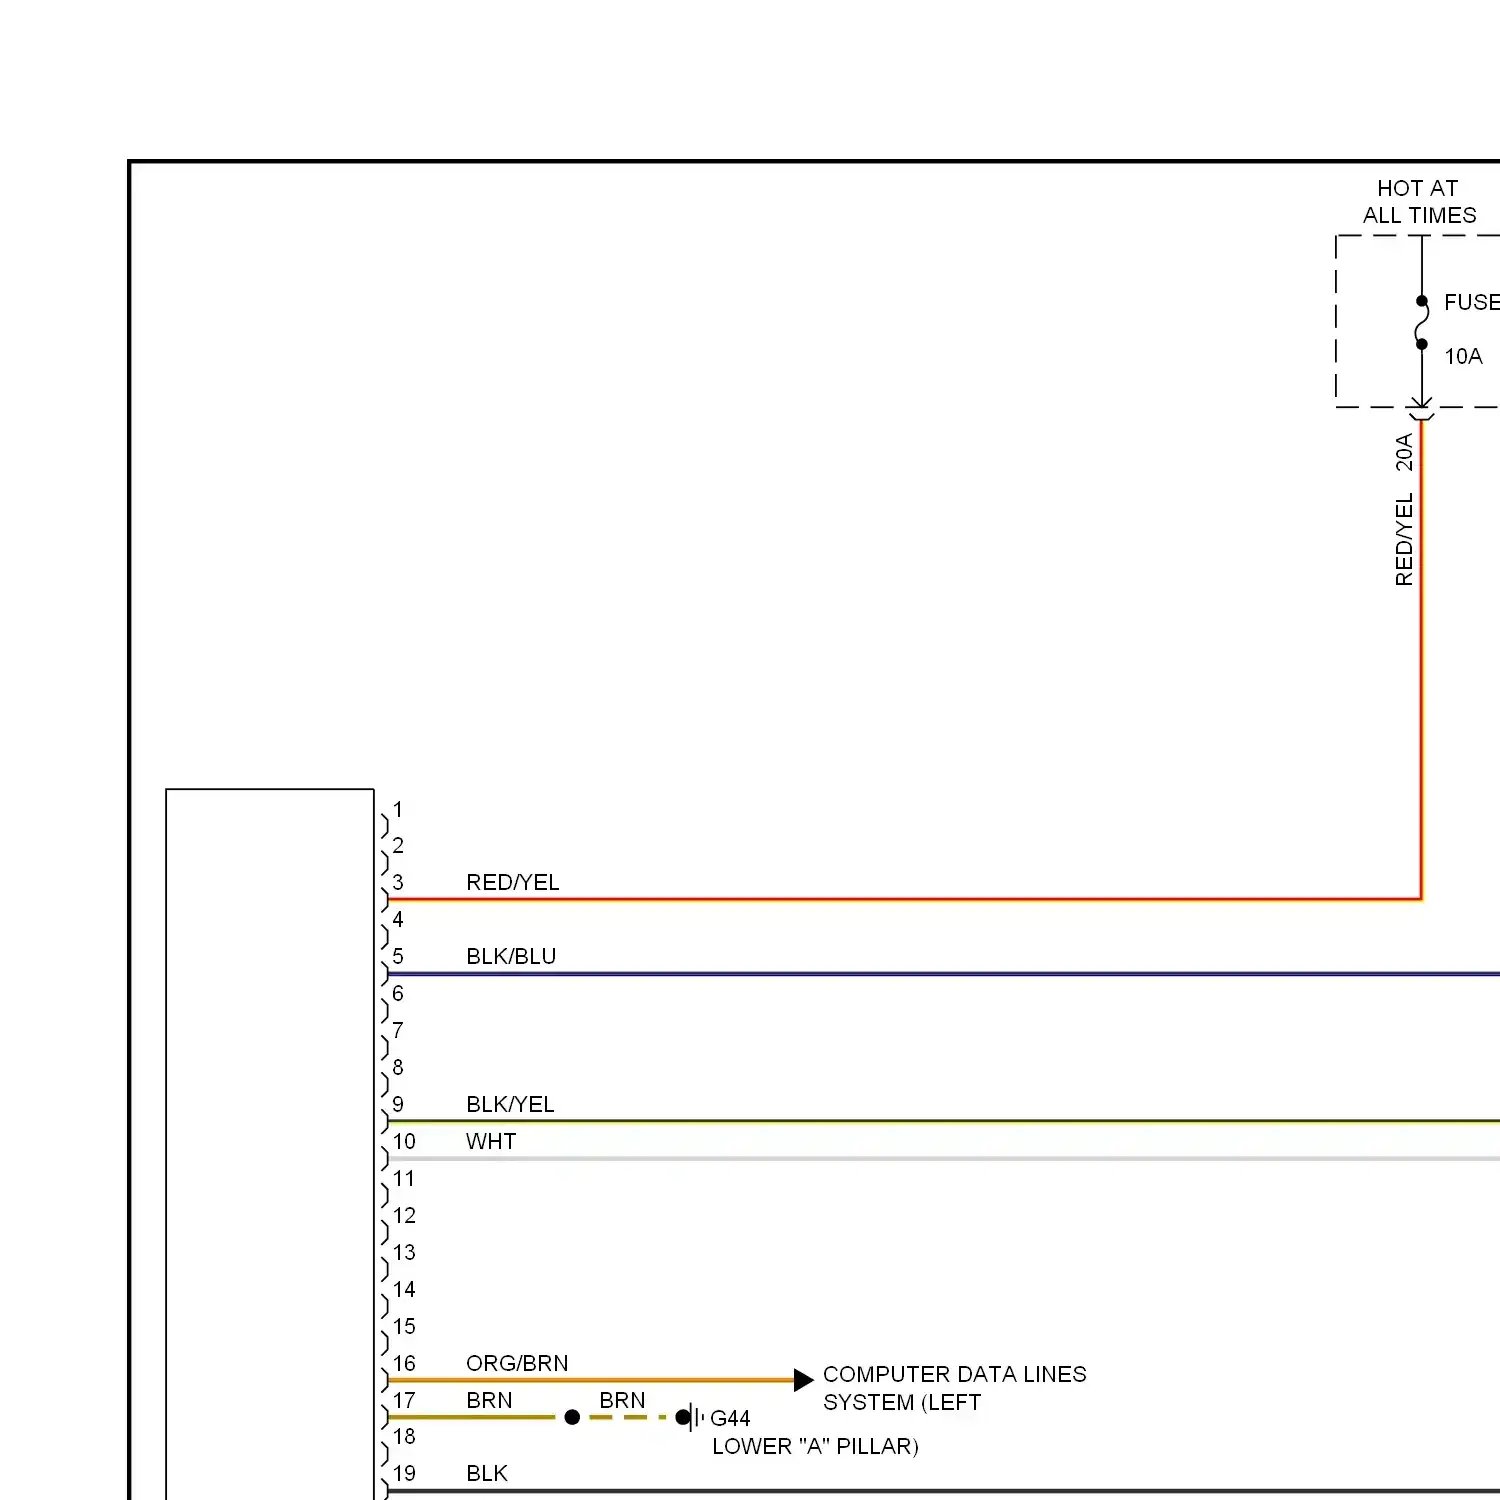Click the black BLK wire line from pin 19

click(943, 1491)
